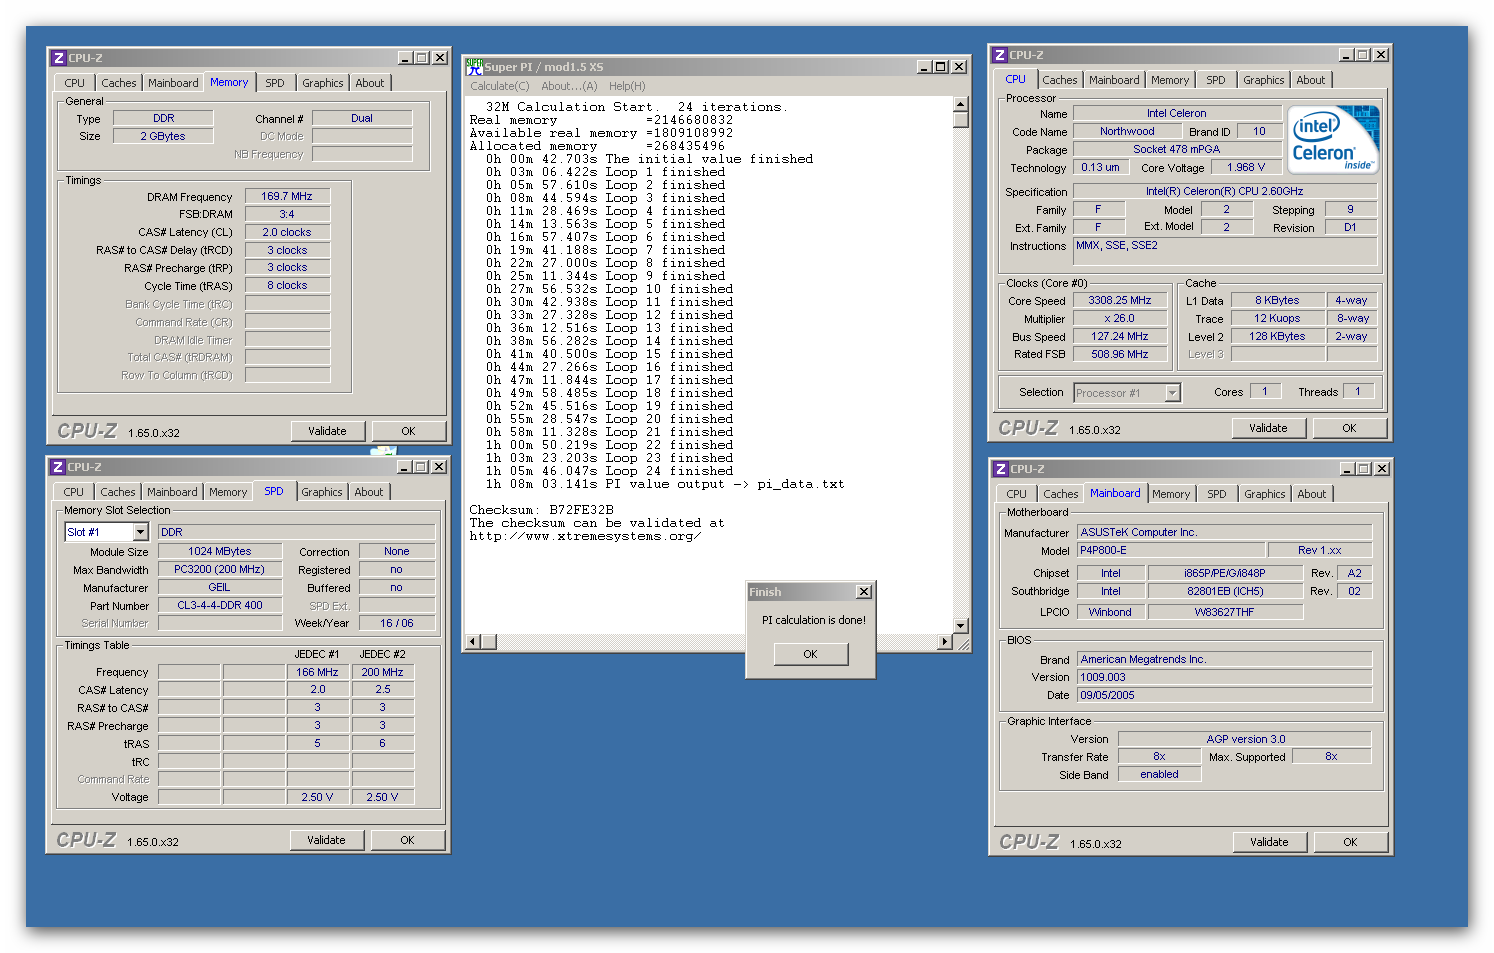Click Validate in CPU tab window
This screenshot has height=953, width=1494.
coord(1268,428)
